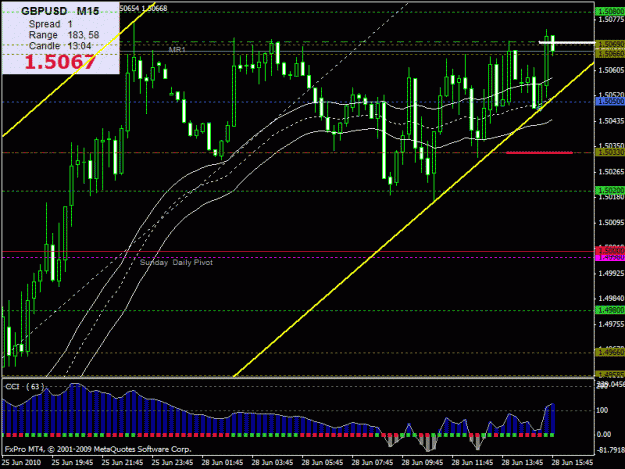This screenshot has height=469, width=625.
Task: Click the 1.50605 price axis label
Action: point(611,70)
